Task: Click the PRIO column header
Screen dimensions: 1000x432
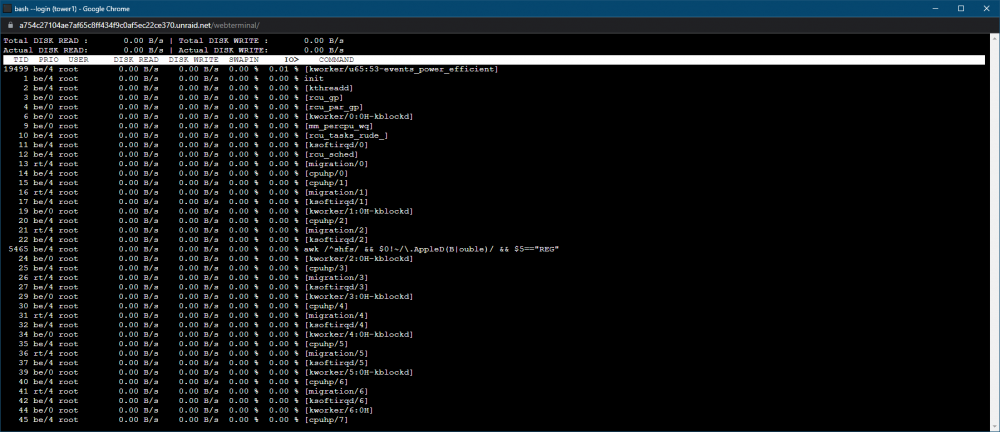Action: pyautogui.click(x=48, y=59)
